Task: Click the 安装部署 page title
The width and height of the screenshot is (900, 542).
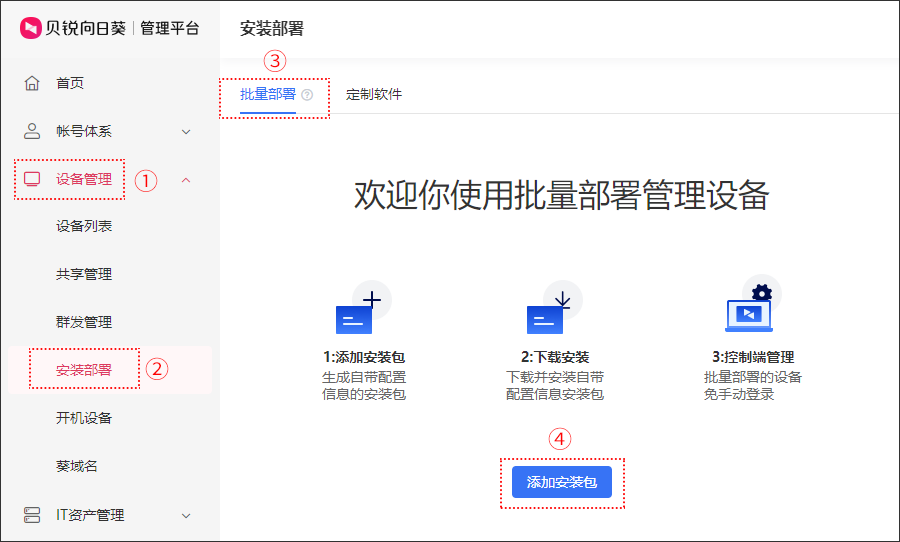Action: (271, 28)
